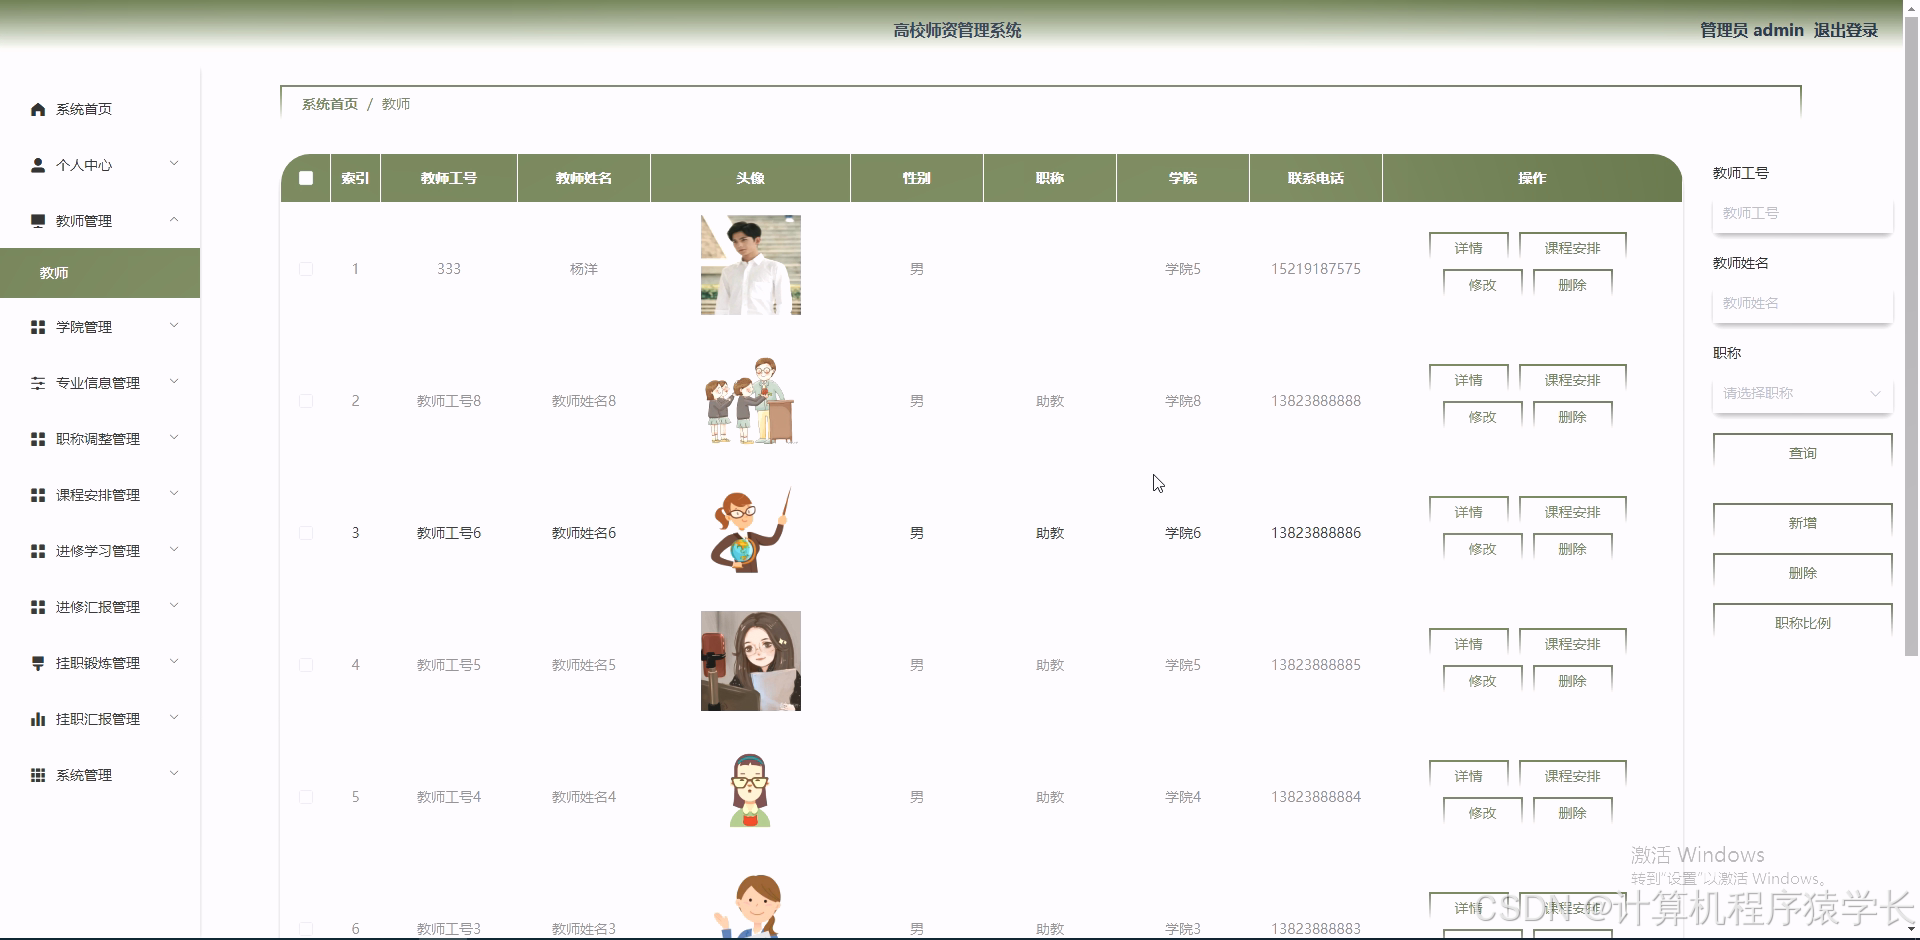The width and height of the screenshot is (1920, 940).
Task: Open the 进修汇报管理 menu item
Action: [100, 607]
